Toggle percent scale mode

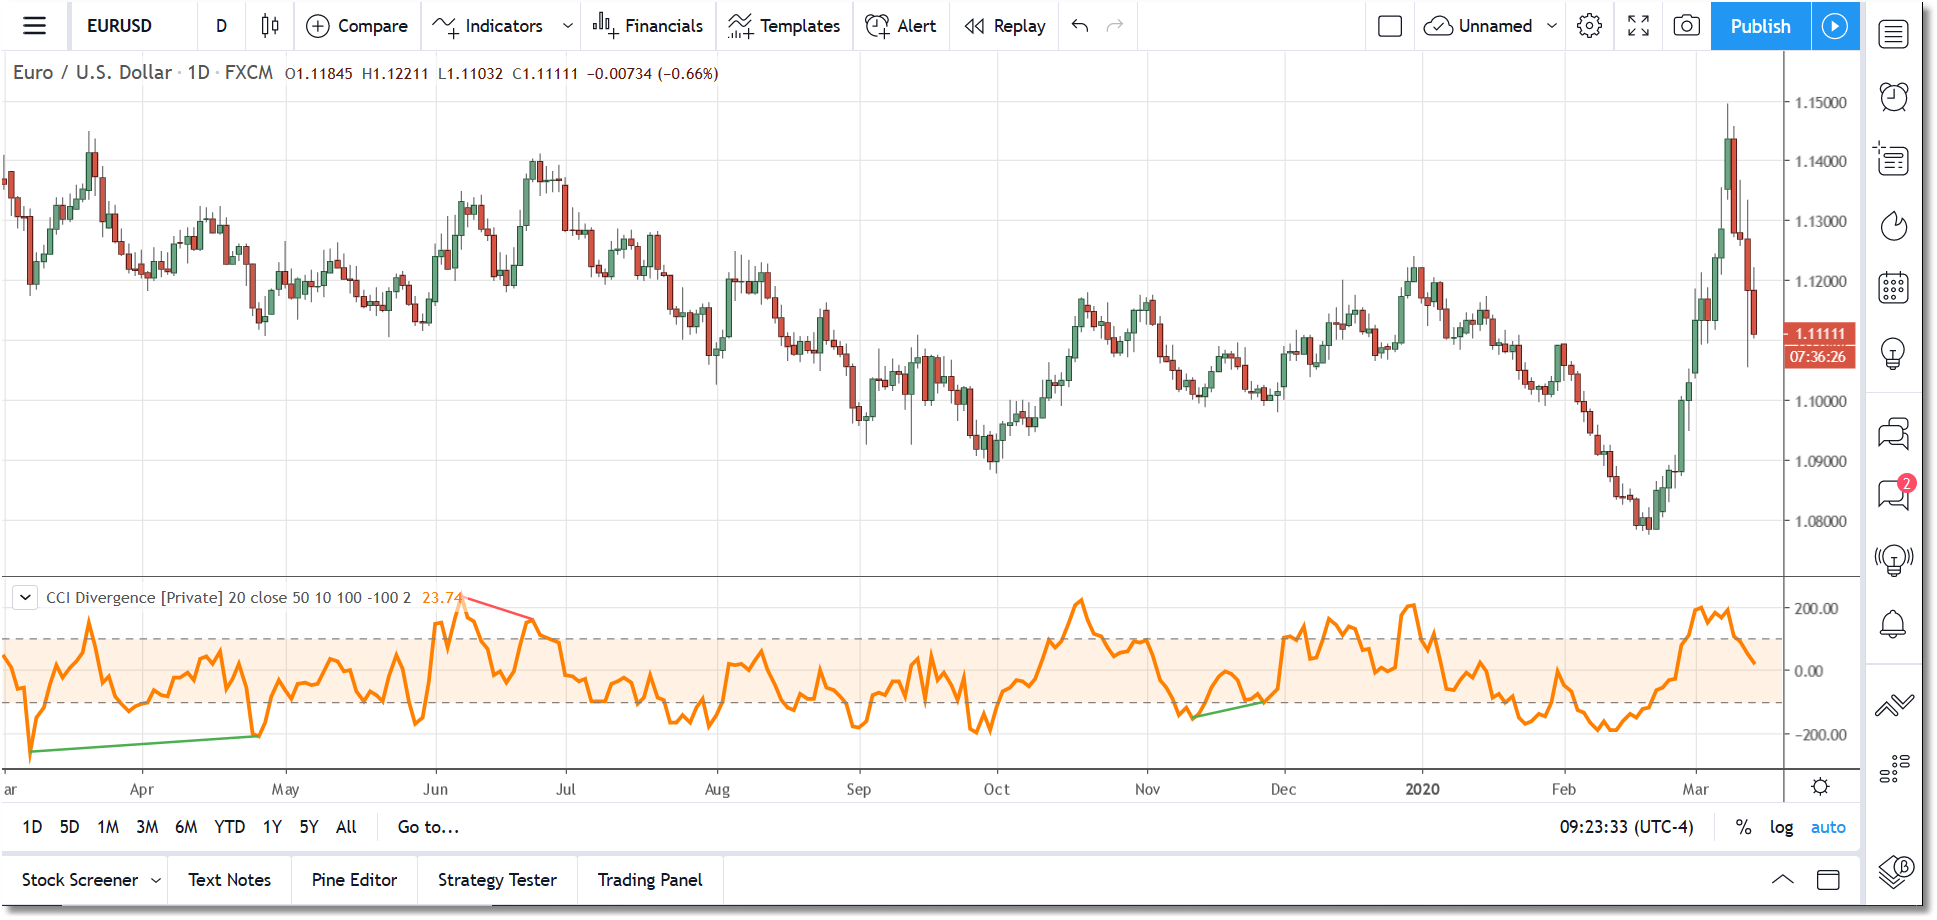1743,827
